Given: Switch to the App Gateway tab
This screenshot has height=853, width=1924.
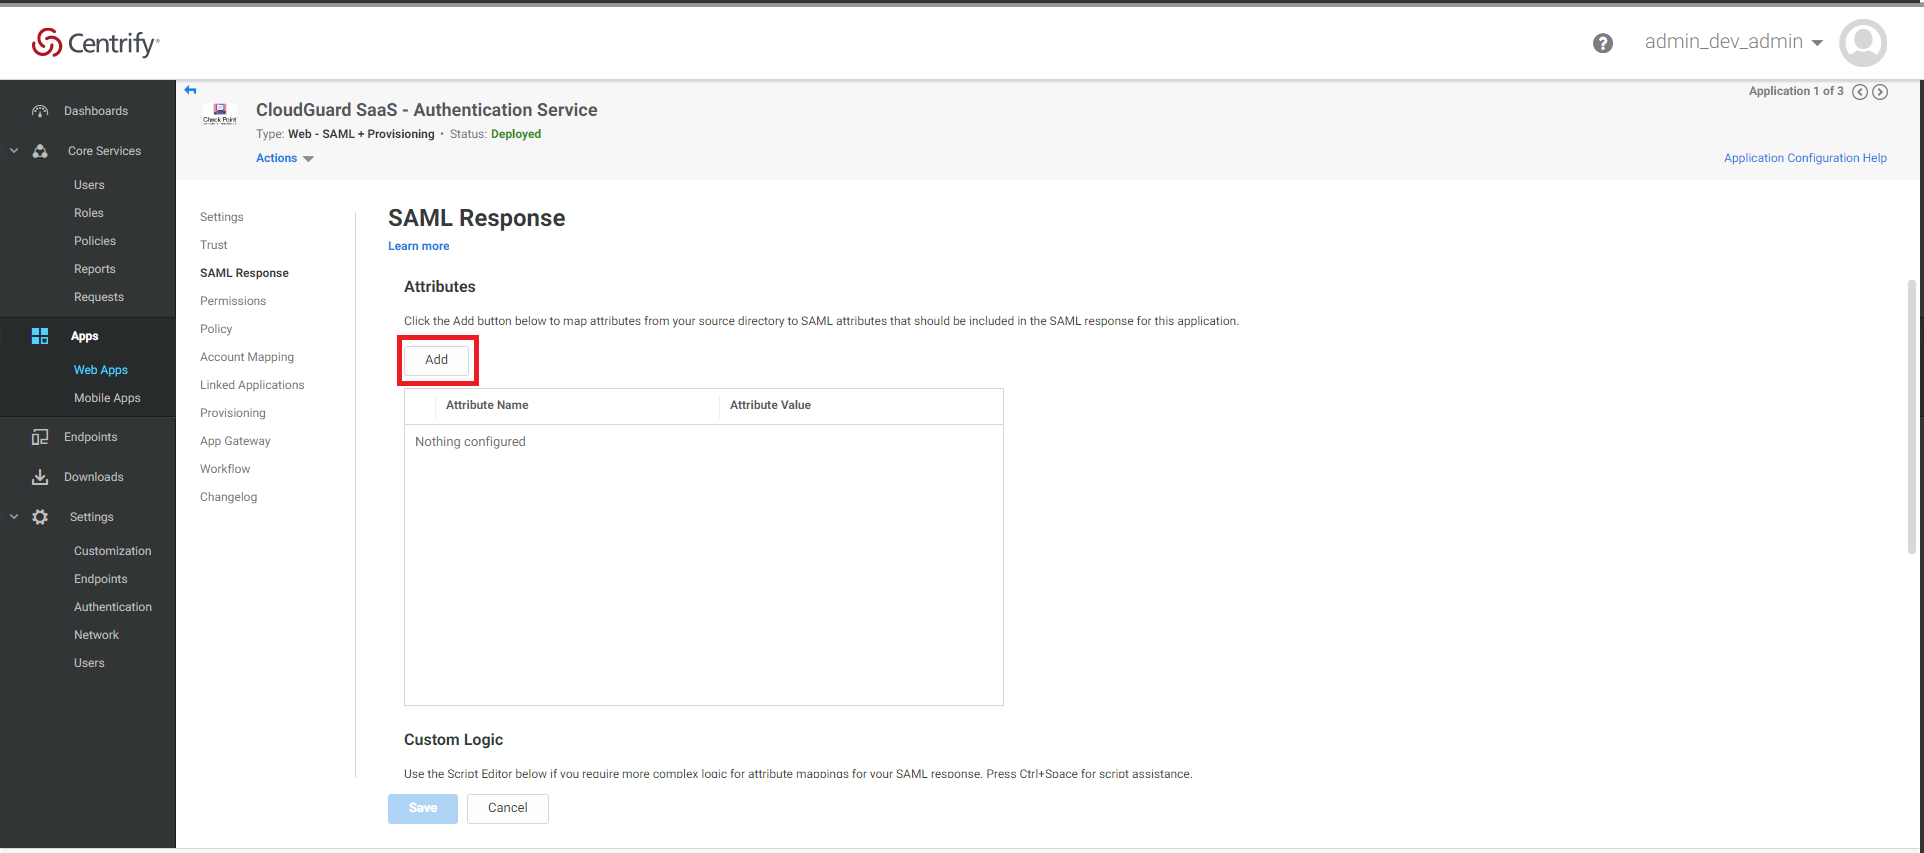Looking at the screenshot, I should pyautogui.click(x=235, y=441).
